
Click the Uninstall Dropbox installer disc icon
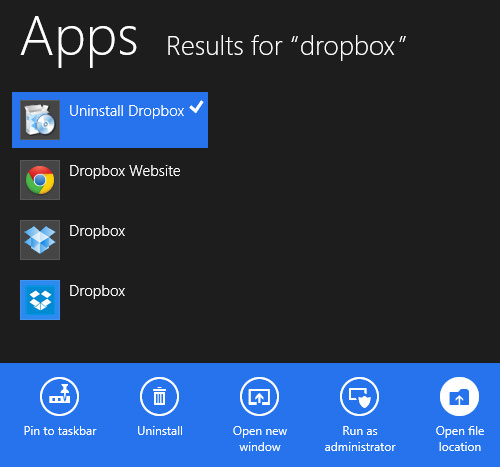[40, 120]
